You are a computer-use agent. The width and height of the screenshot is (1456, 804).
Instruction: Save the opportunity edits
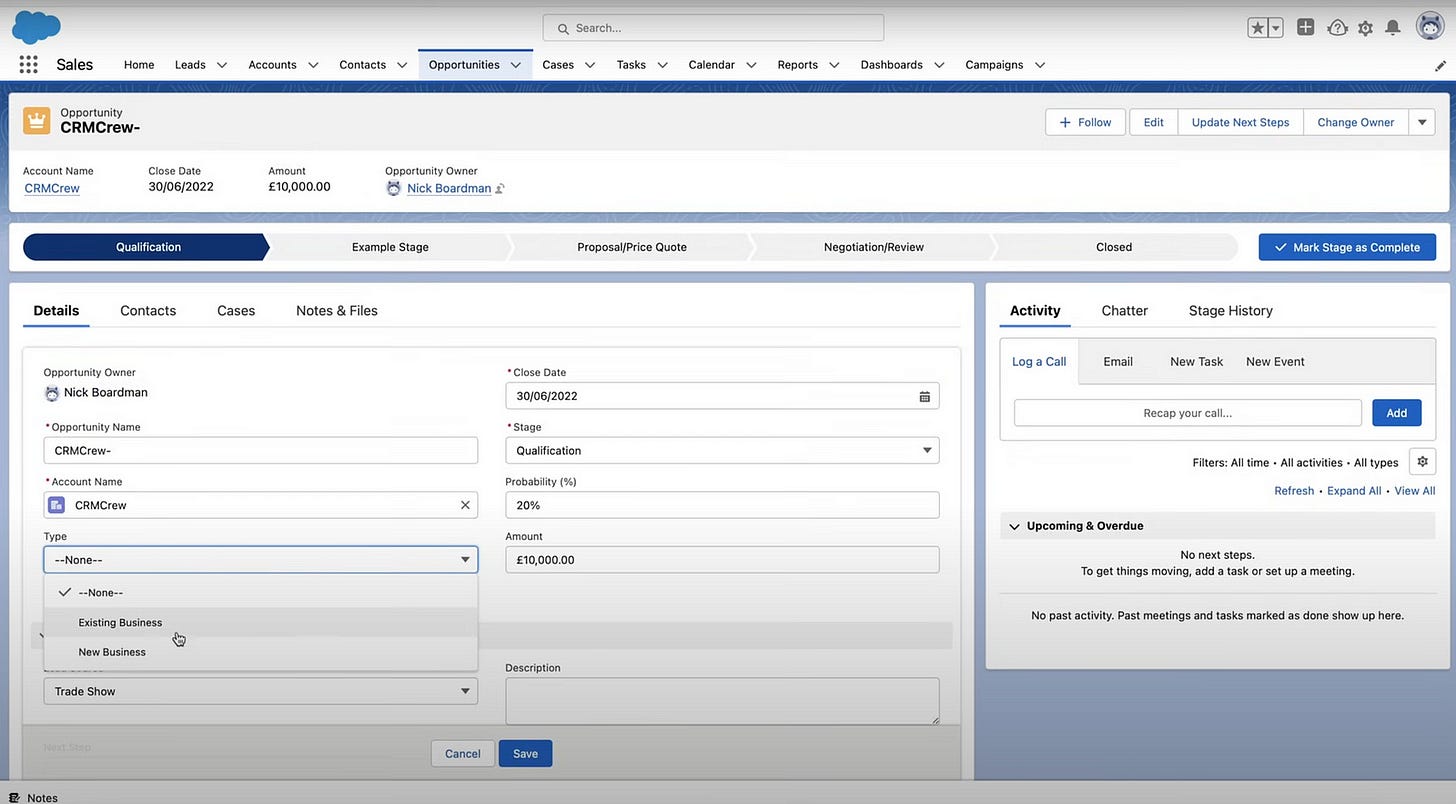(x=525, y=754)
